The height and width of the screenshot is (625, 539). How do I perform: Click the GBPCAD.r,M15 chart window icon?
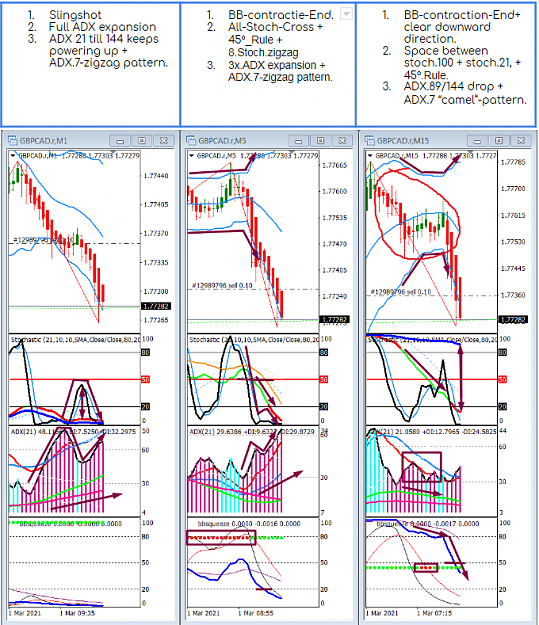point(370,140)
